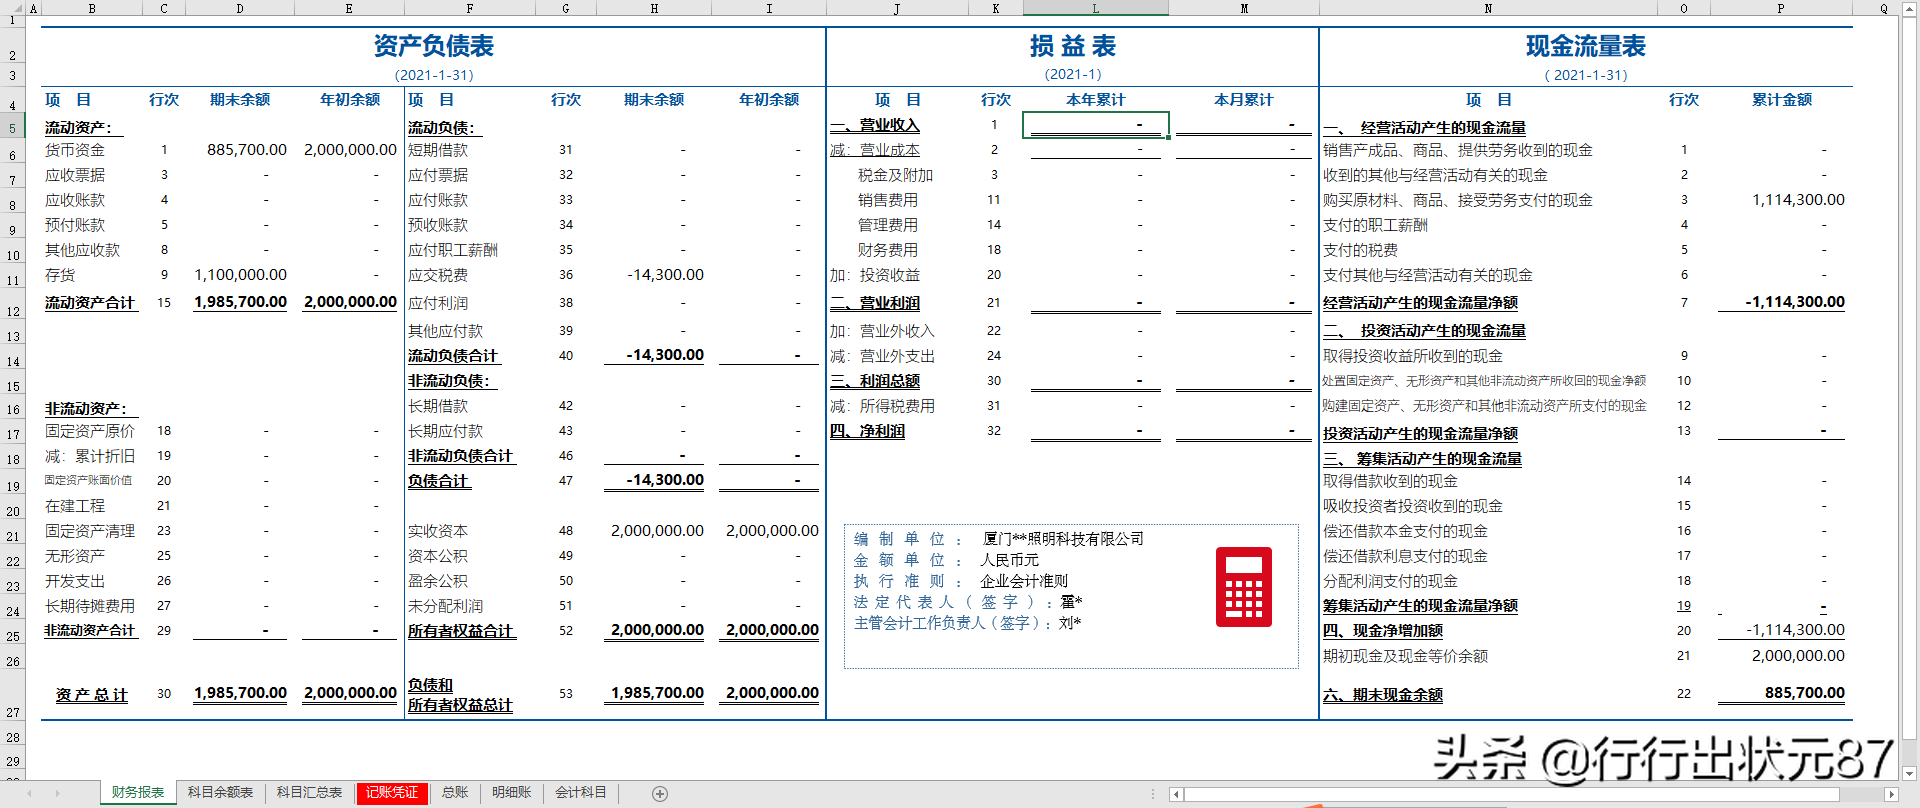
Task: Select column H header
Action: click(x=654, y=8)
